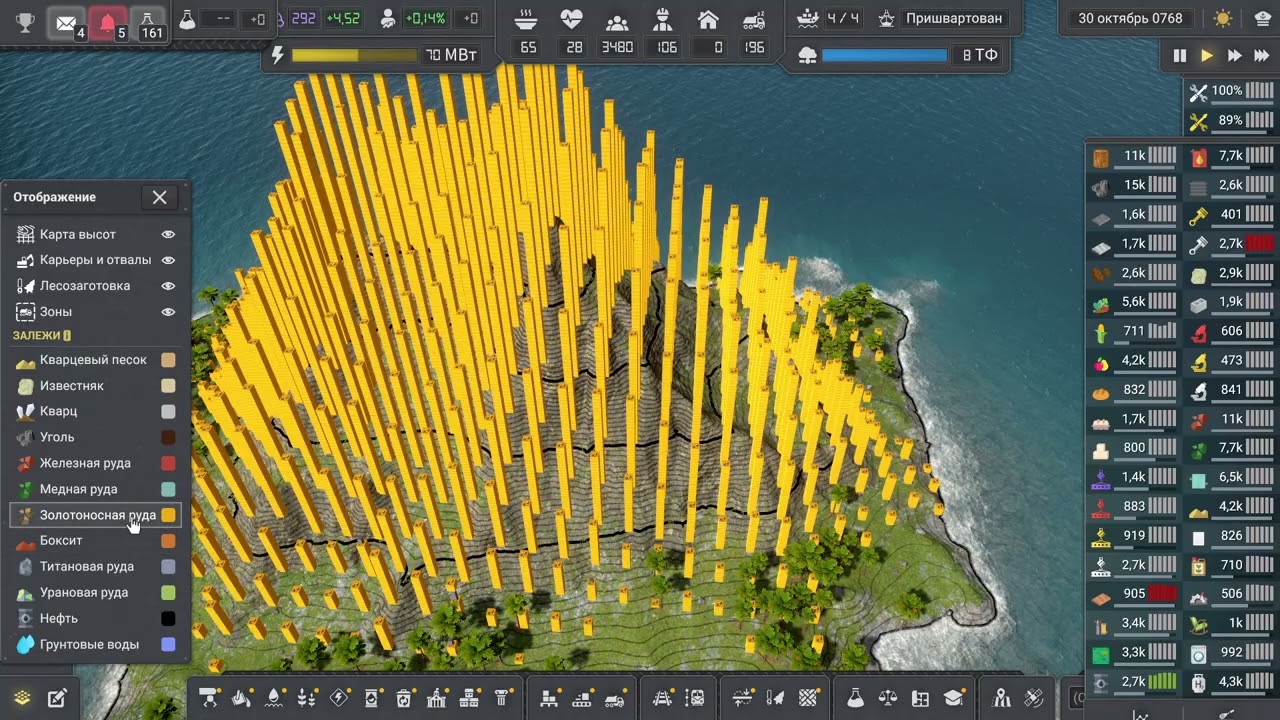Click the computing cloud icon
The image size is (1280, 720).
tap(808, 55)
